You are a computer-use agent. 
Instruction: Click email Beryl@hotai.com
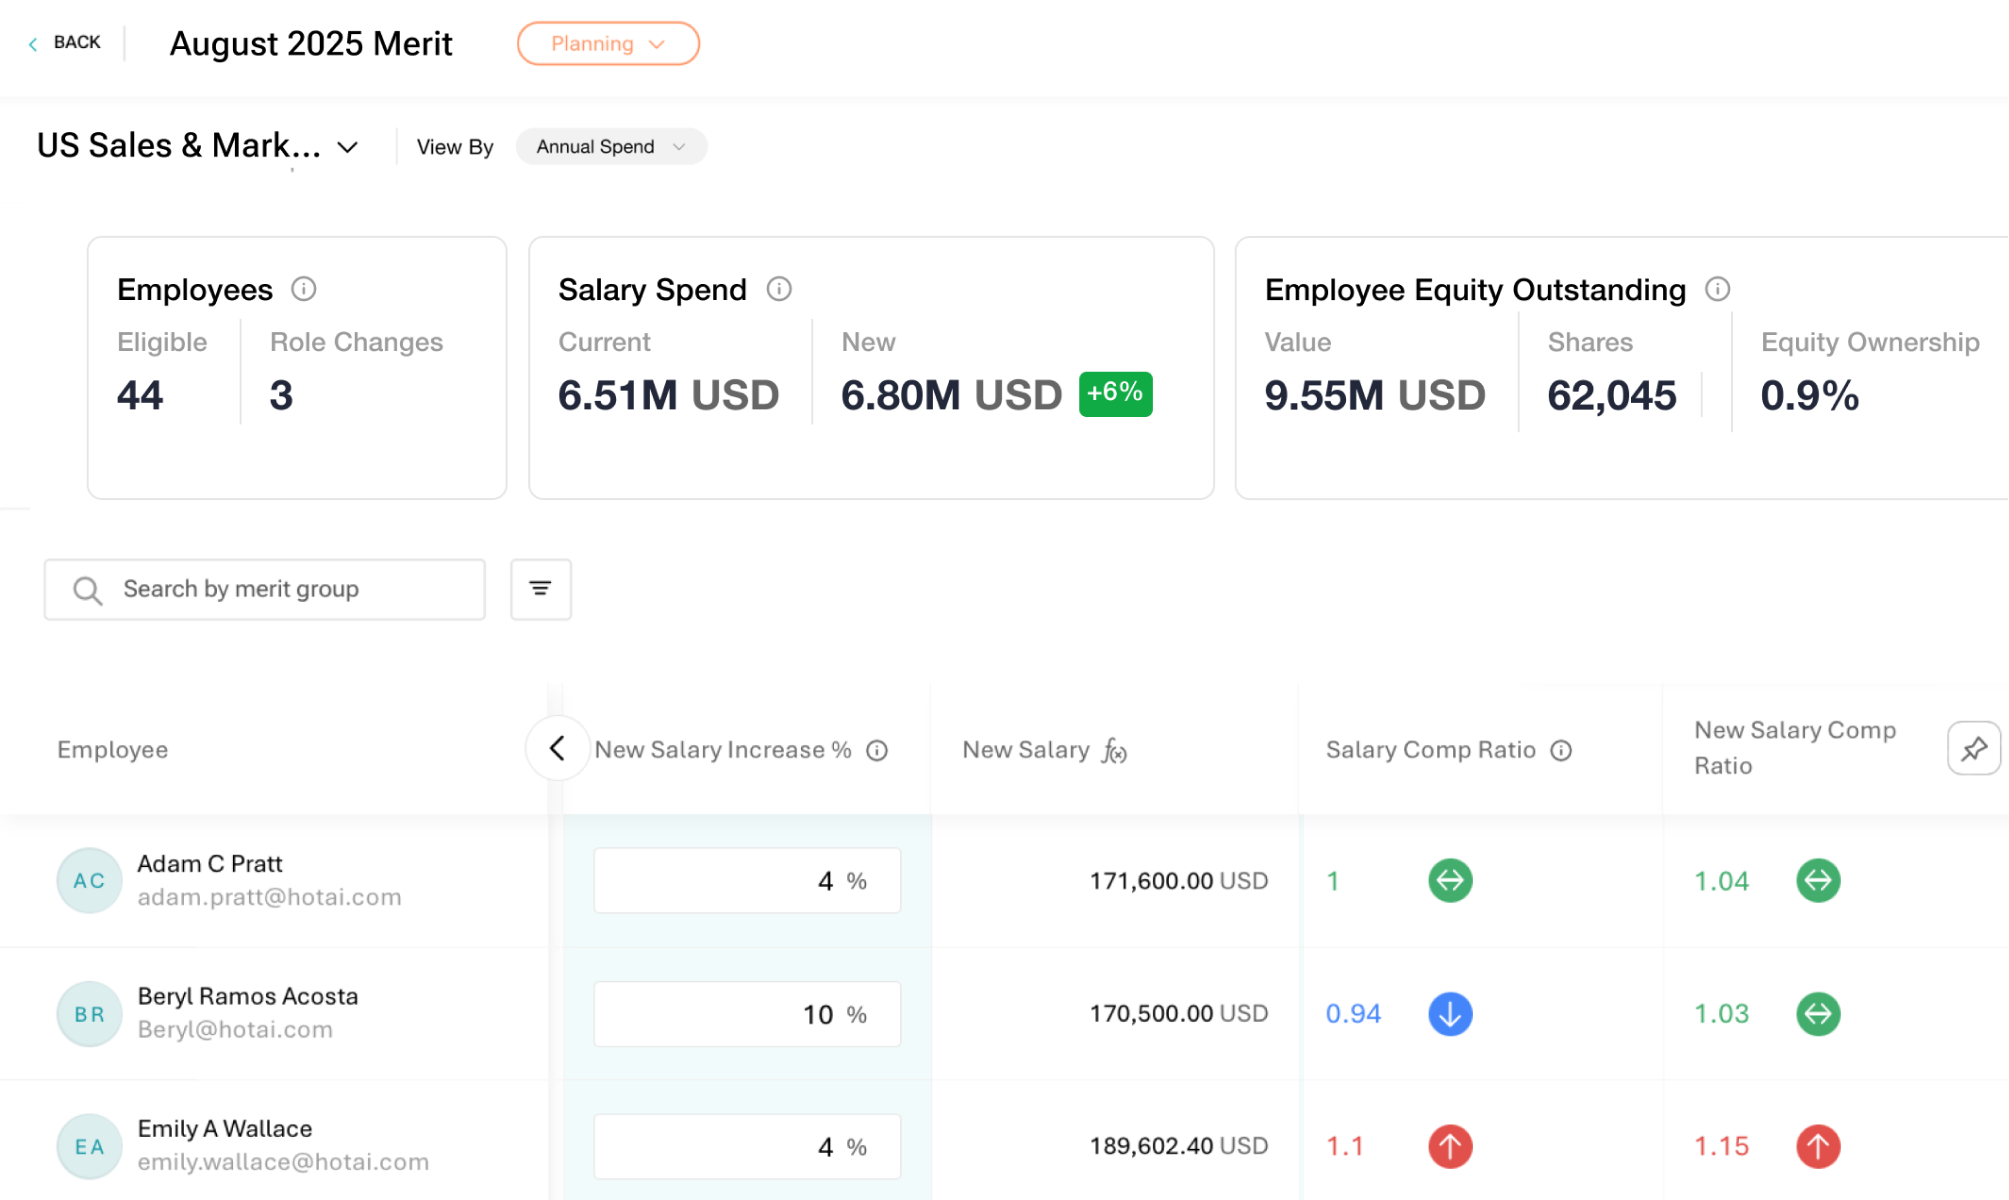[x=235, y=1030]
